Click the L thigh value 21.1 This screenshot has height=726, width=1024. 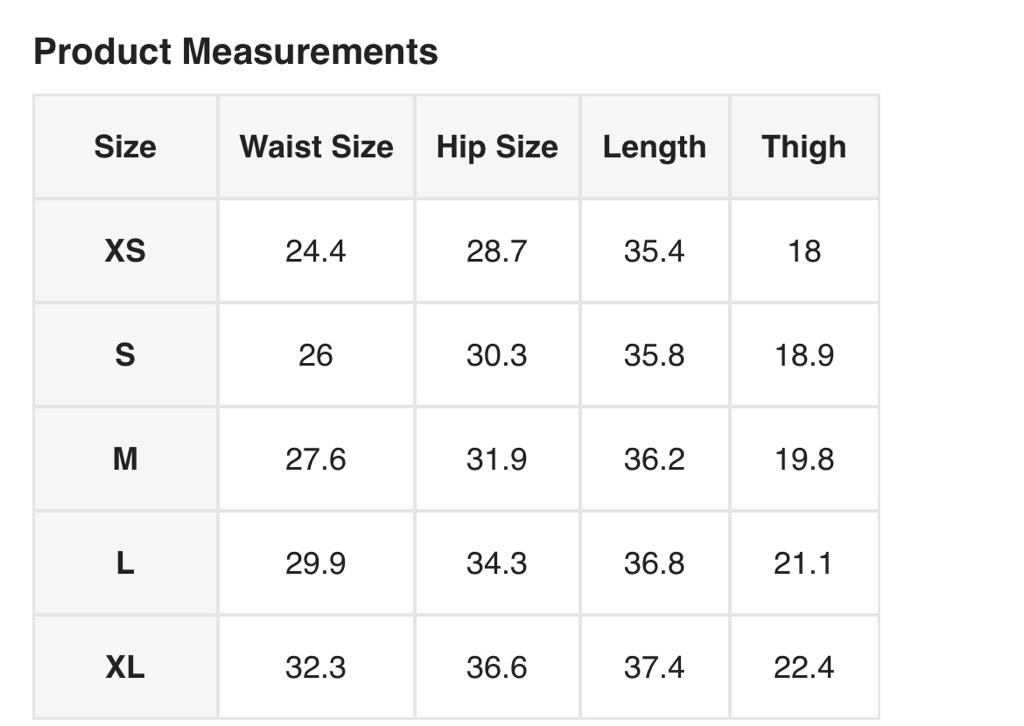(804, 563)
